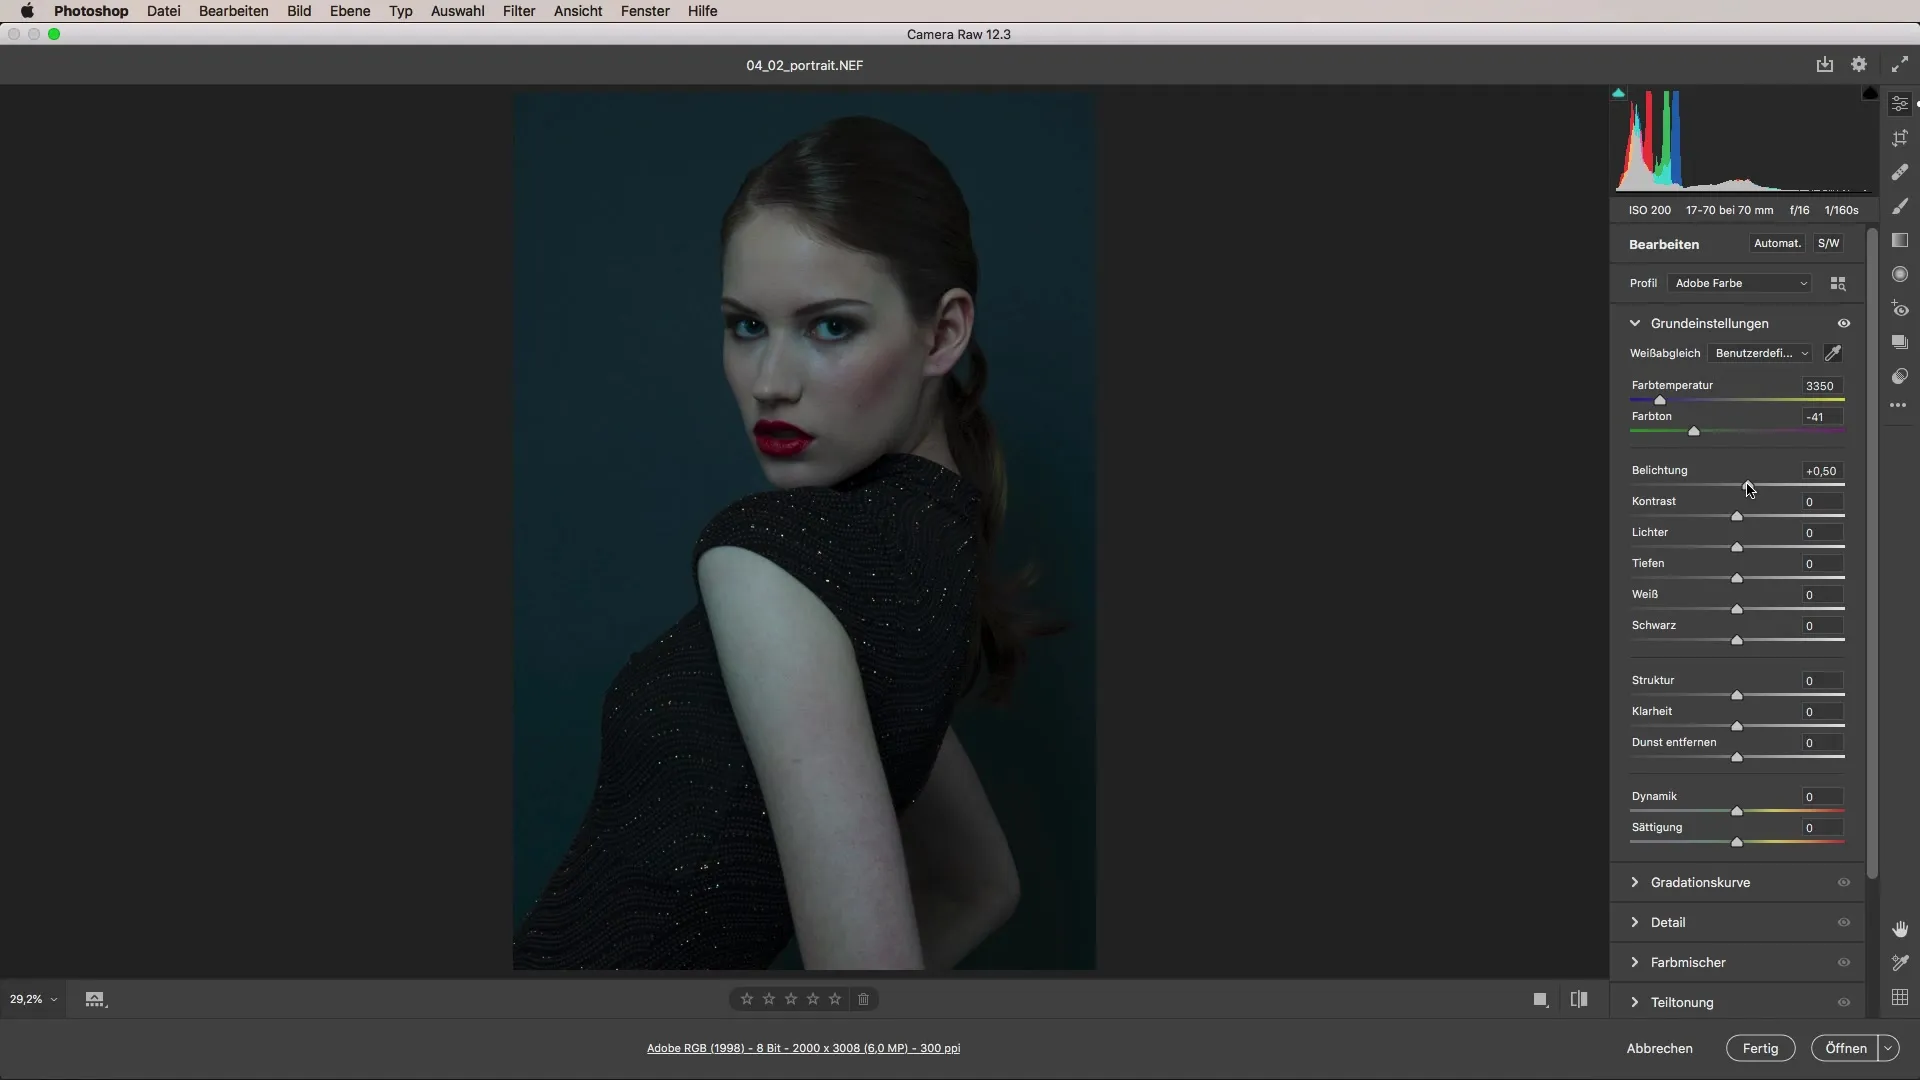Expand the Gradationskurve section
This screenshot has height=1080, width=1920.
[1635, 882]
